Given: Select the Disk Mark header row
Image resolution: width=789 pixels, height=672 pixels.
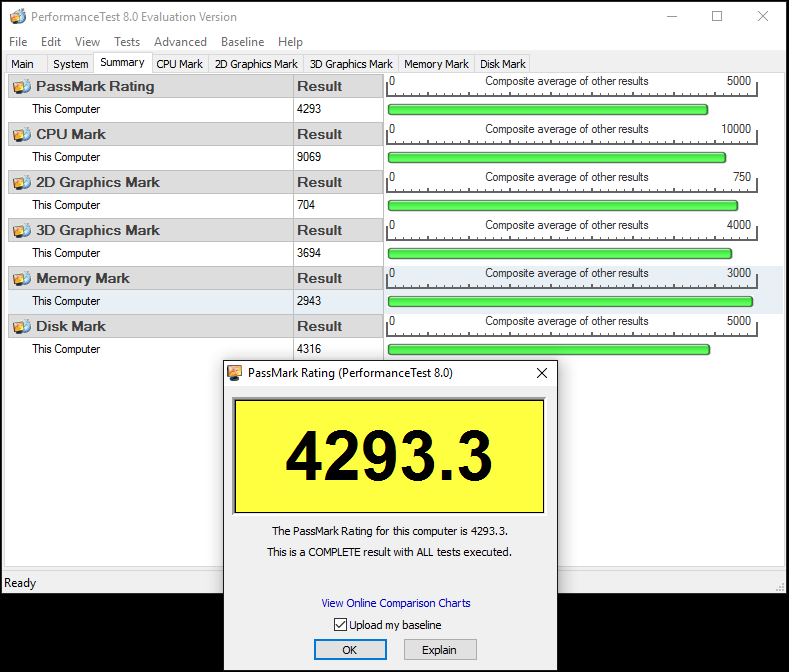Looking at the screenshot, I should coord(196,326).
